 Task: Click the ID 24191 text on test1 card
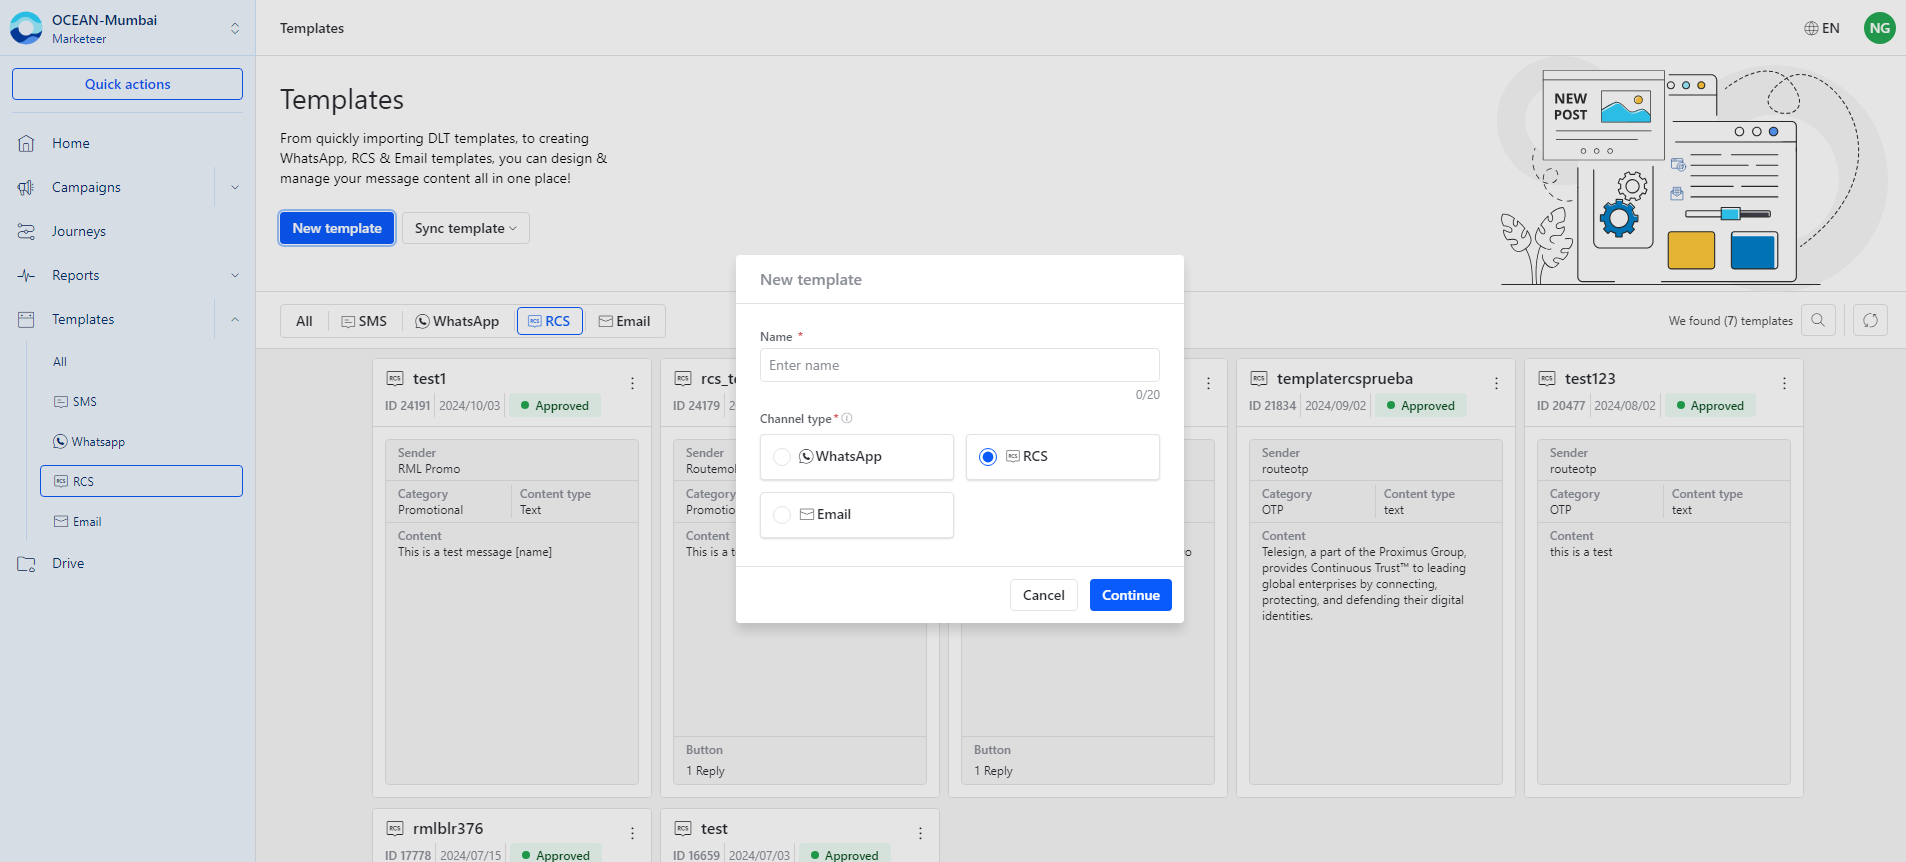408,406
